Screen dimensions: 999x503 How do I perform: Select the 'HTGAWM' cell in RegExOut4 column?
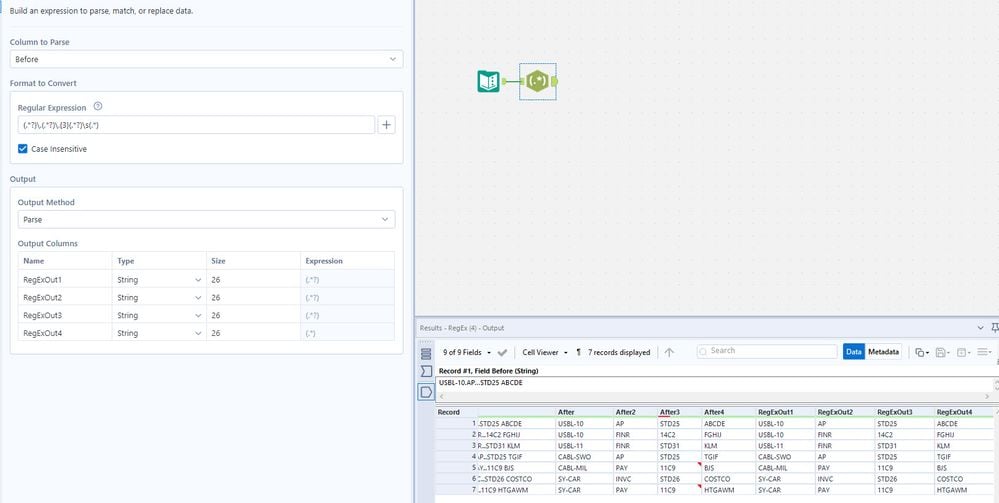click(x=964, y=490)
